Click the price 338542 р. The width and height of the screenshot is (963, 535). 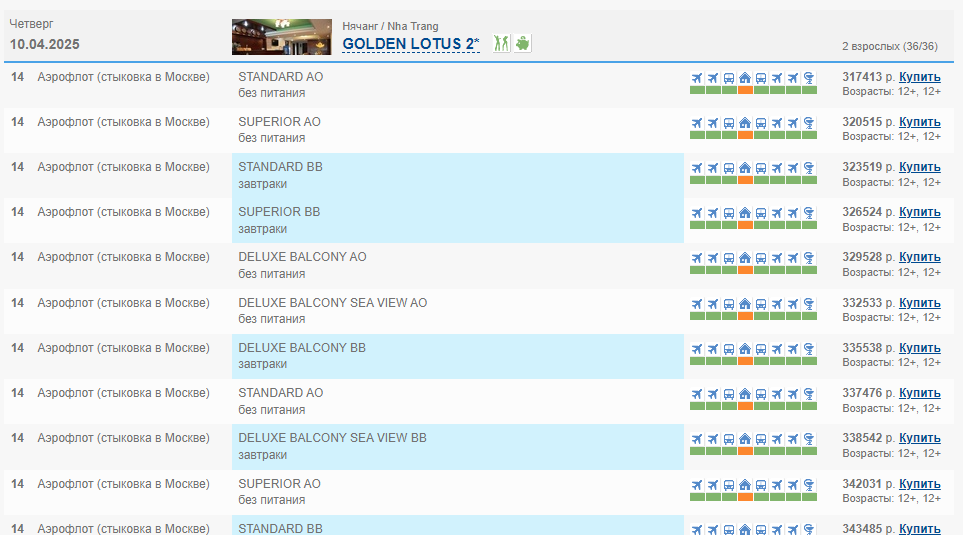pos(868,437)
